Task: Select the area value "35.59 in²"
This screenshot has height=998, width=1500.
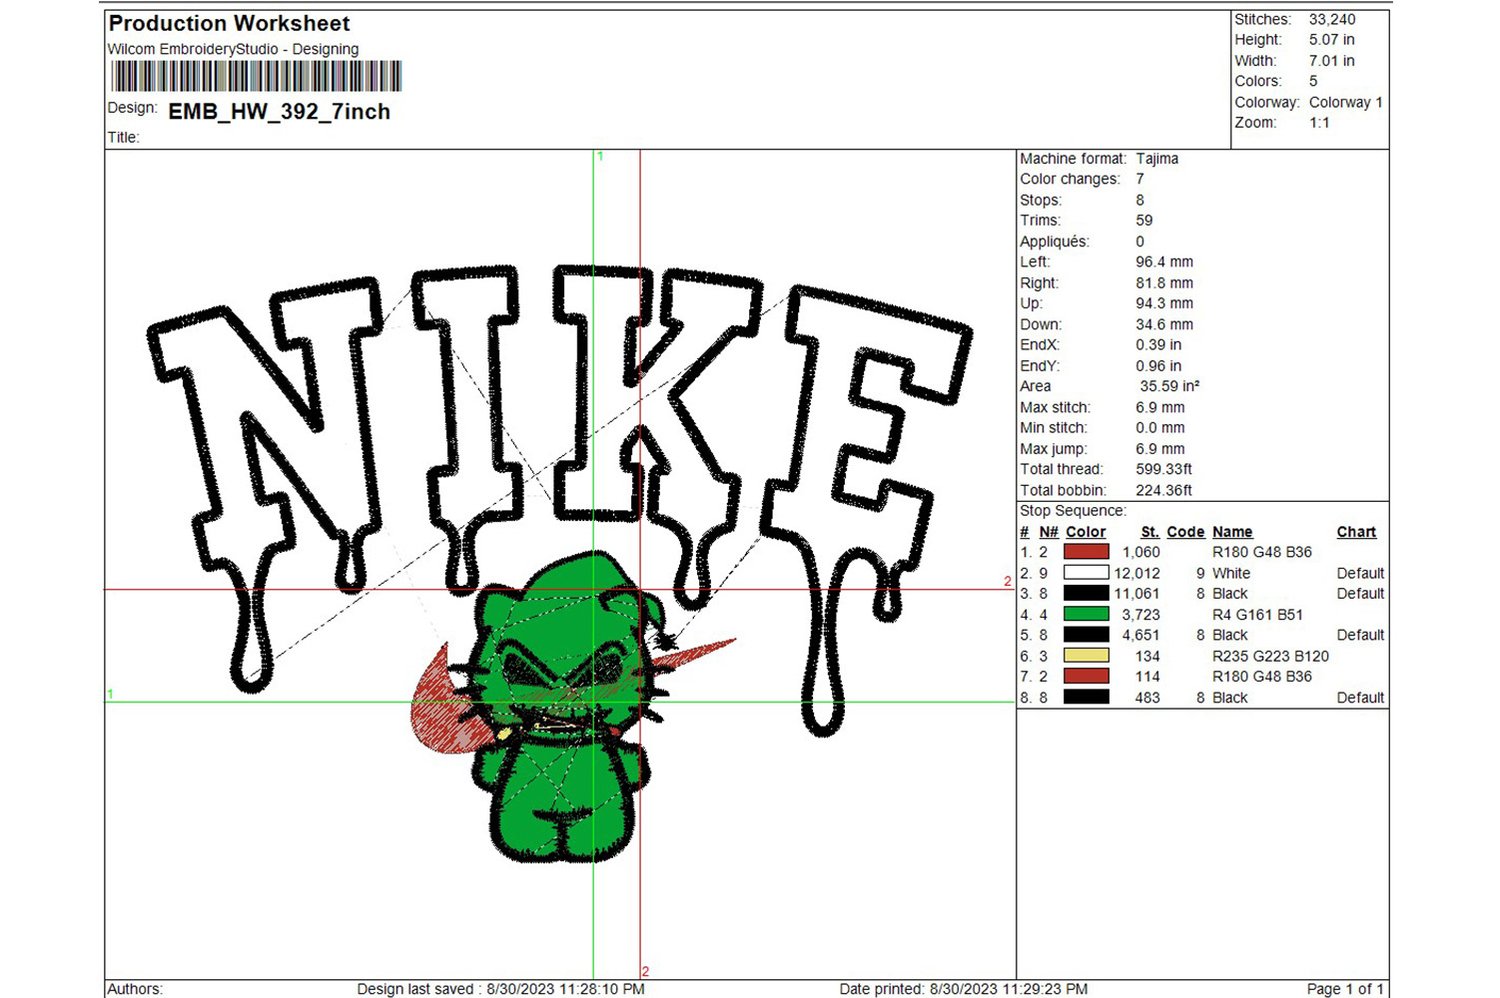Action: (x=1170, y=386)
